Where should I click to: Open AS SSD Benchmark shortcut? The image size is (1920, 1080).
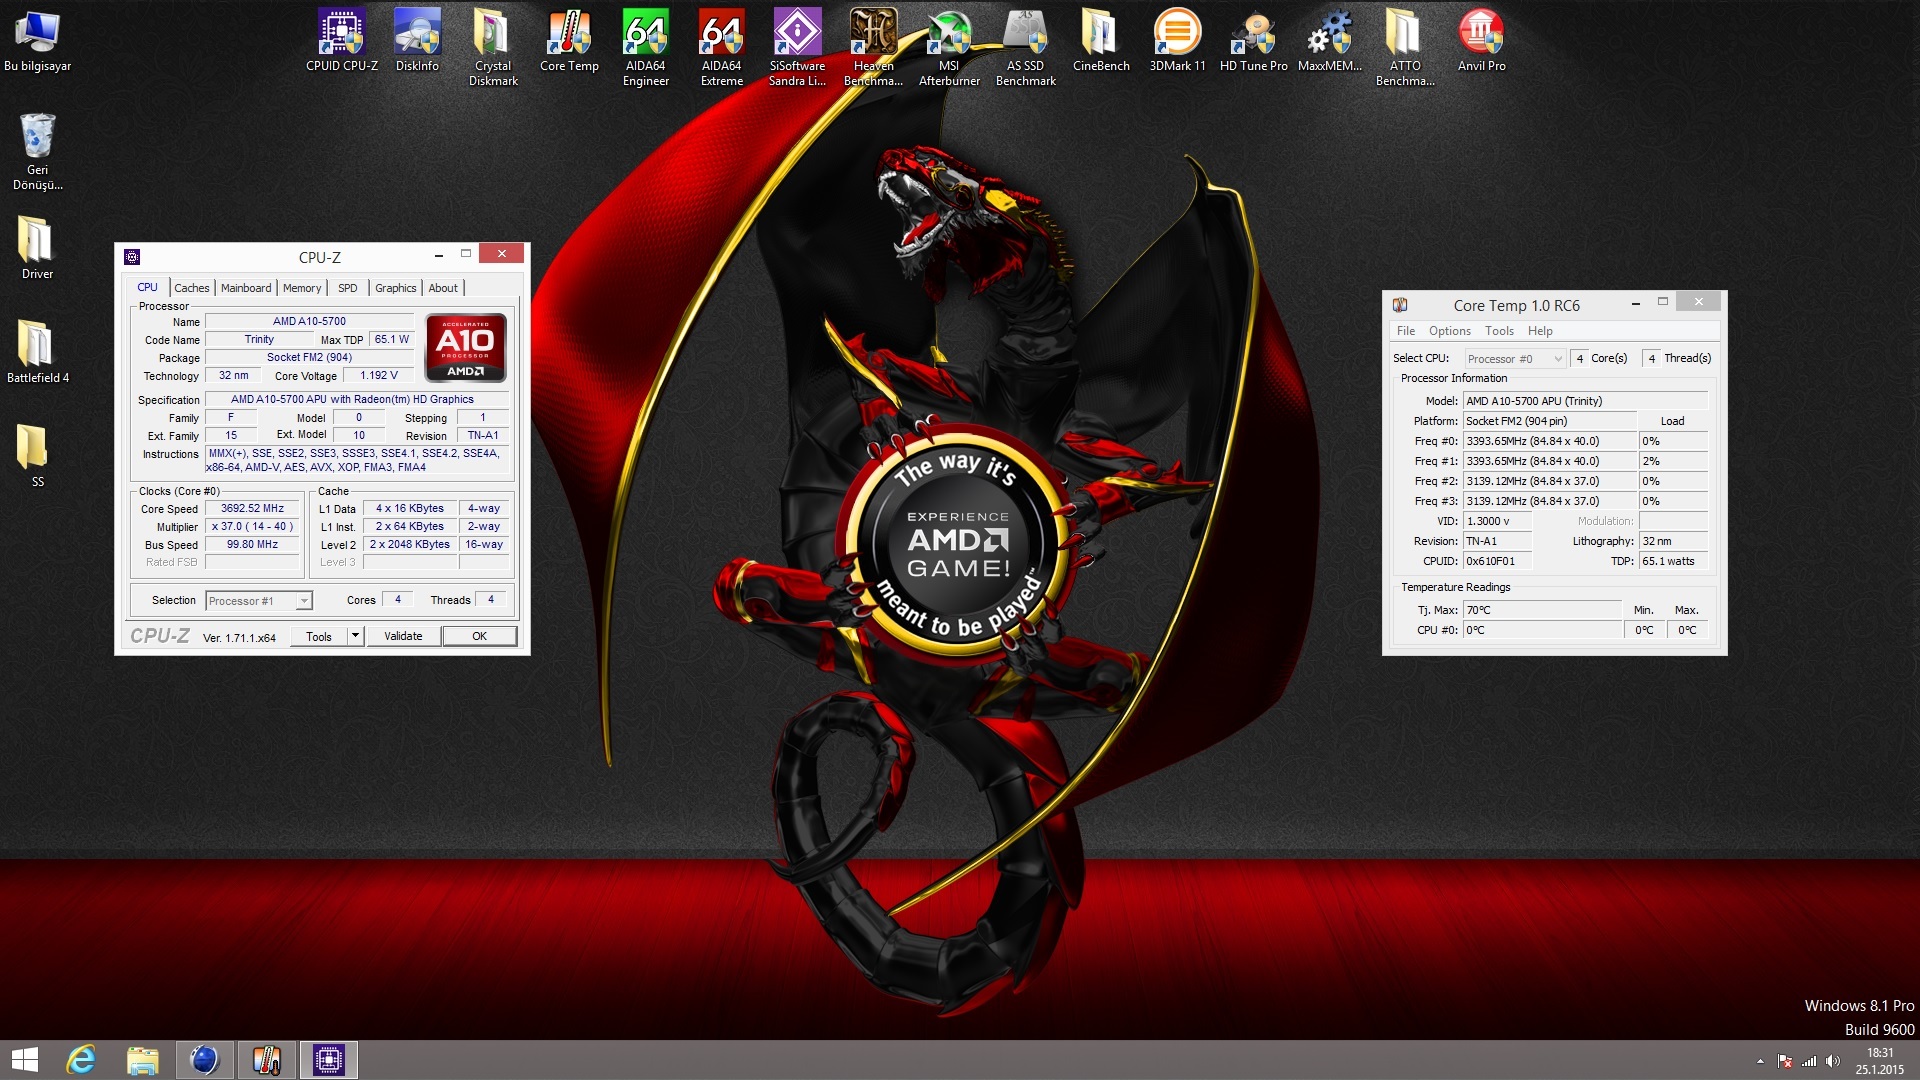[1025, 47]
